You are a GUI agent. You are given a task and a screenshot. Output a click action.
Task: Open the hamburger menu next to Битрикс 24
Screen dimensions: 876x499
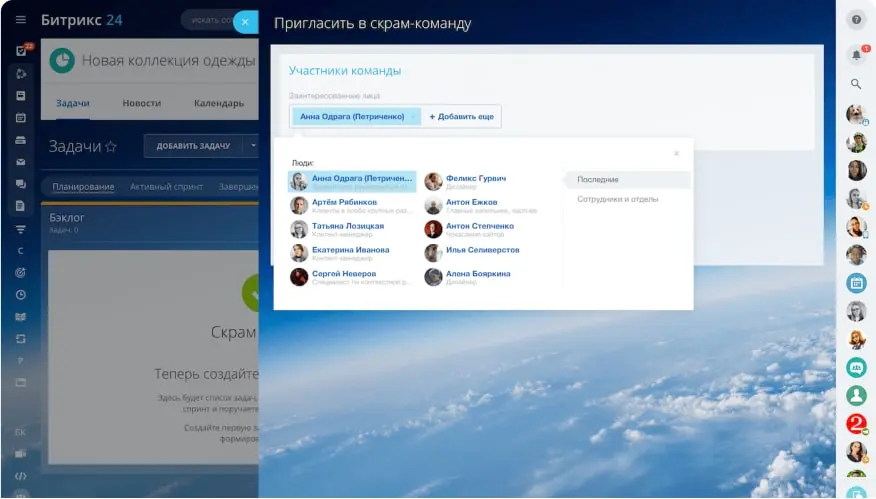coord(20,20)
